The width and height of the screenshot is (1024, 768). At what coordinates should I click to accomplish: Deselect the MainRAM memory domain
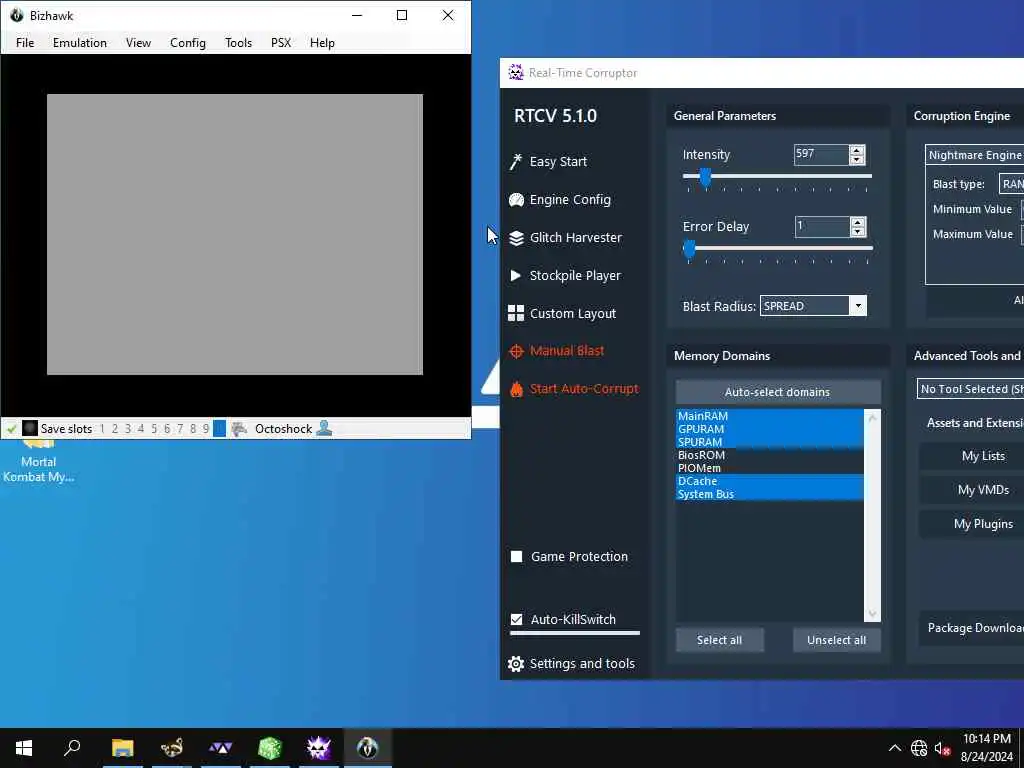[x=769, y=416]
